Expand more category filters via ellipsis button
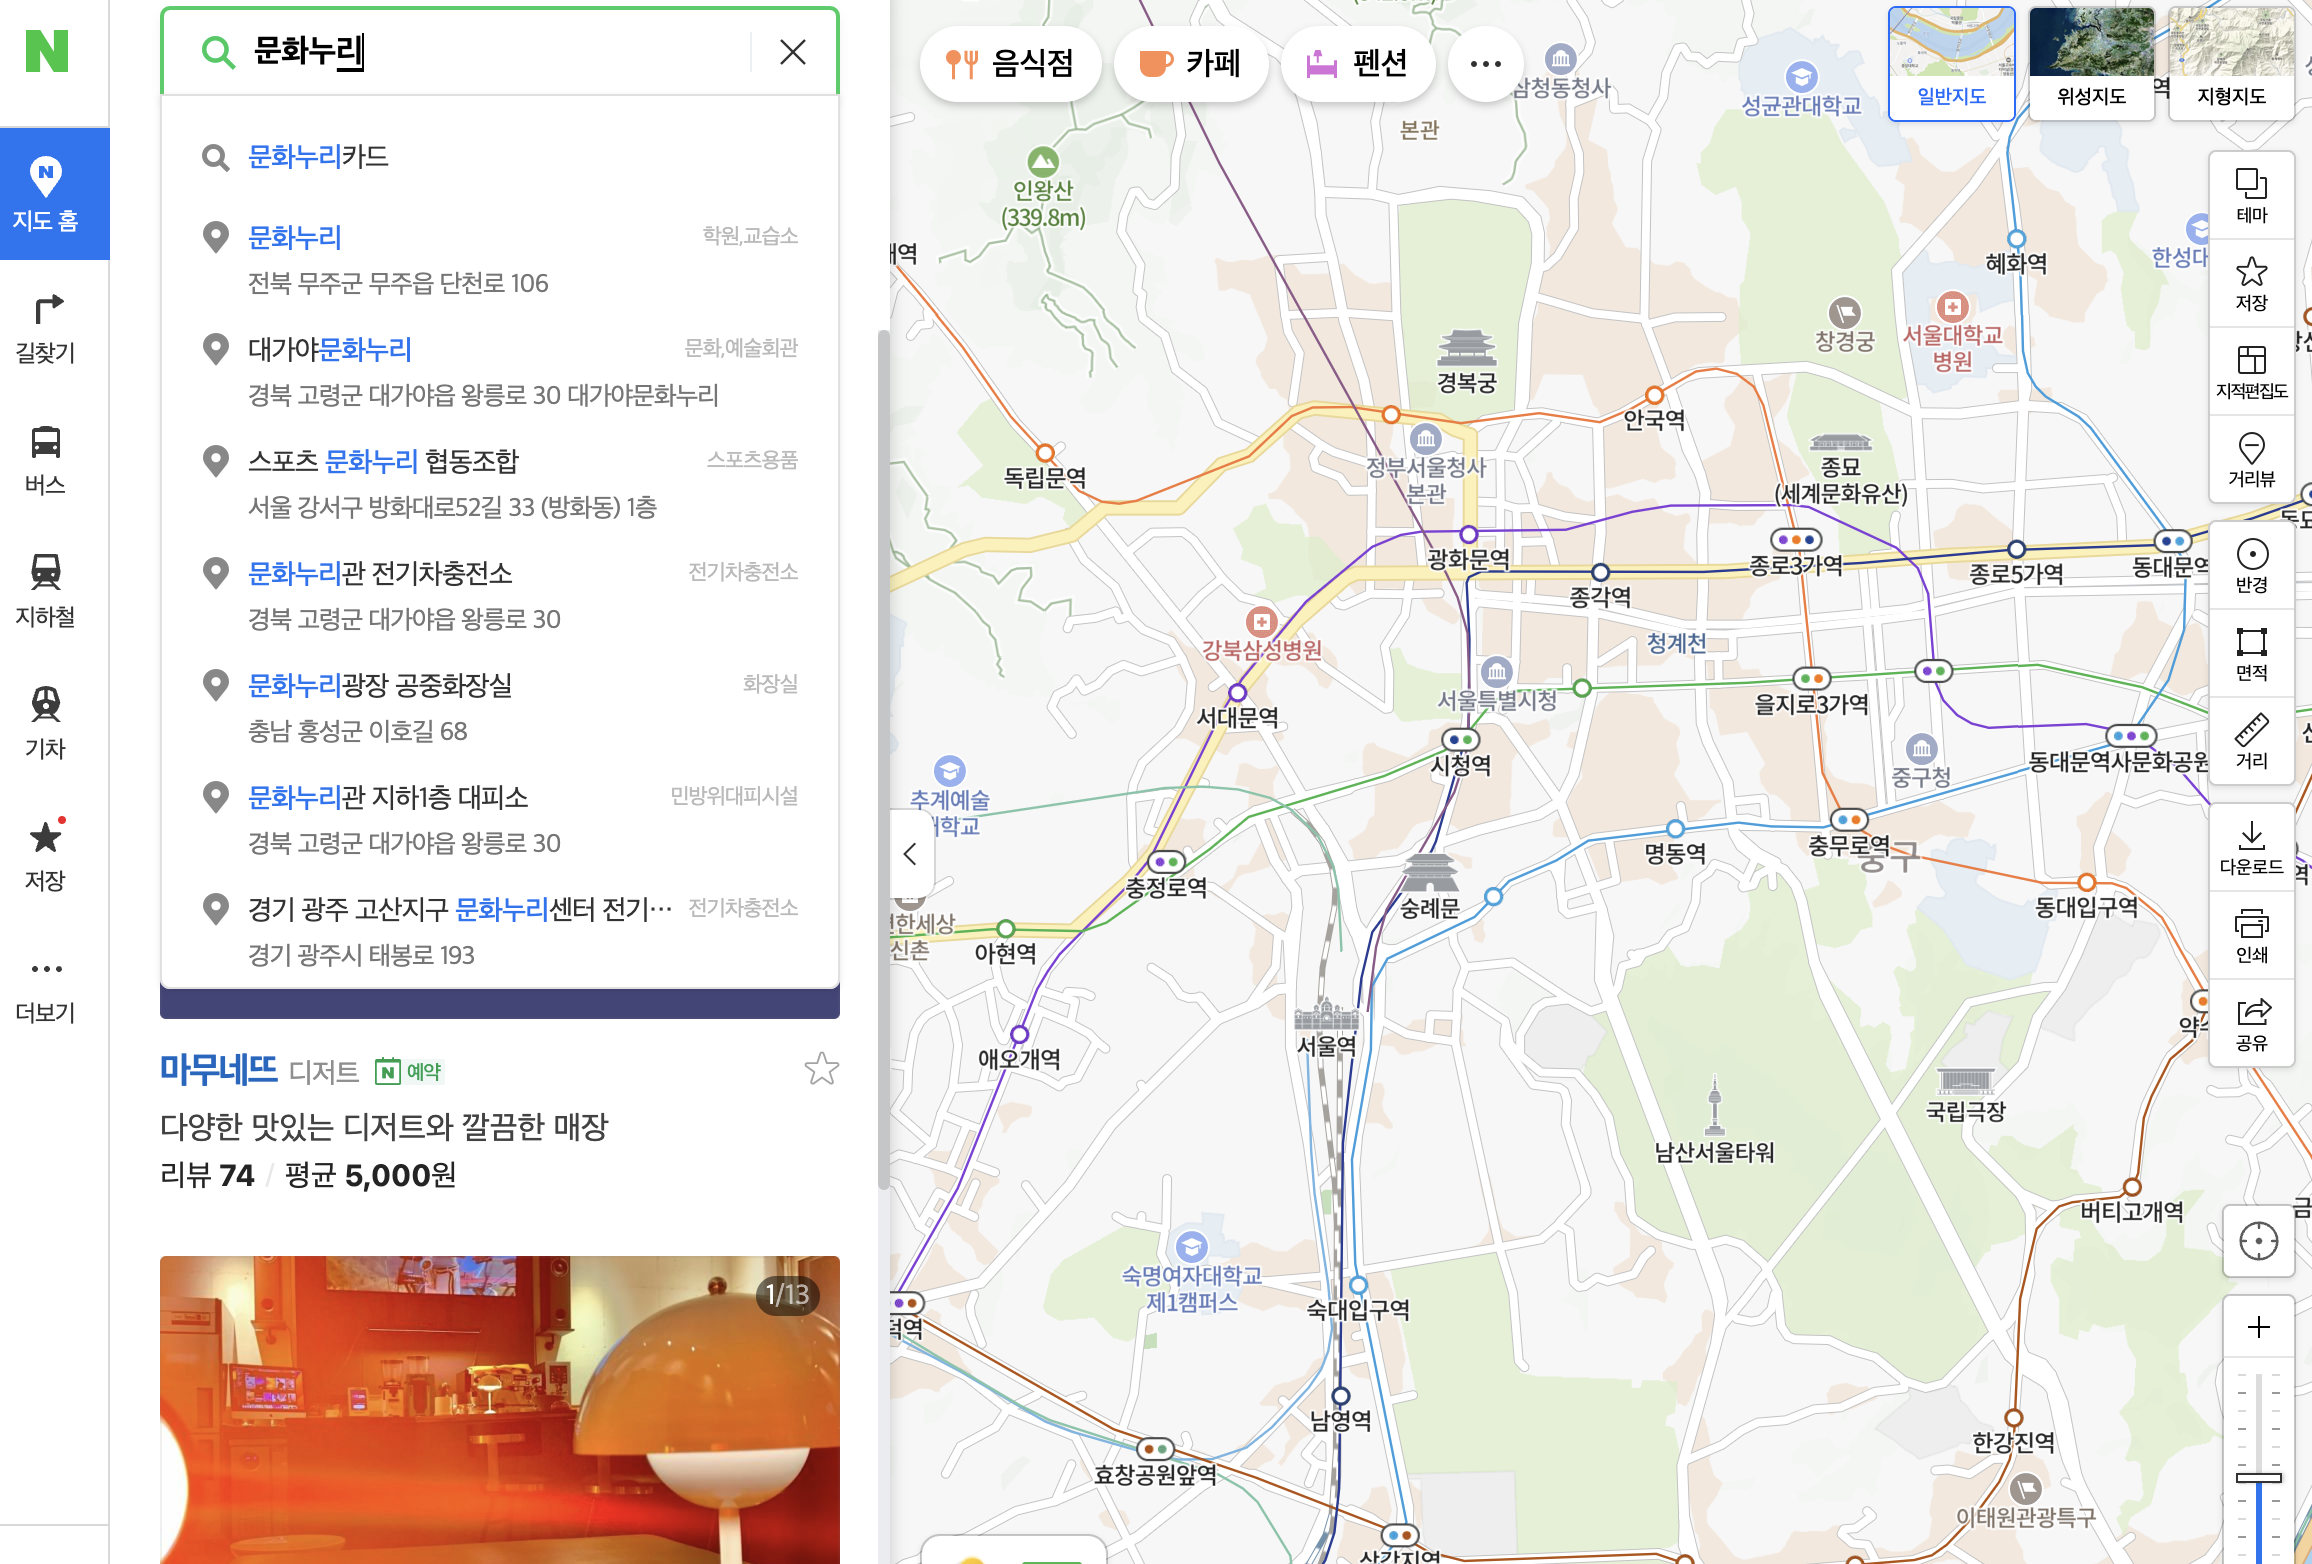Screen dimensions: 2312x1564 click(x=1486, y=63)
